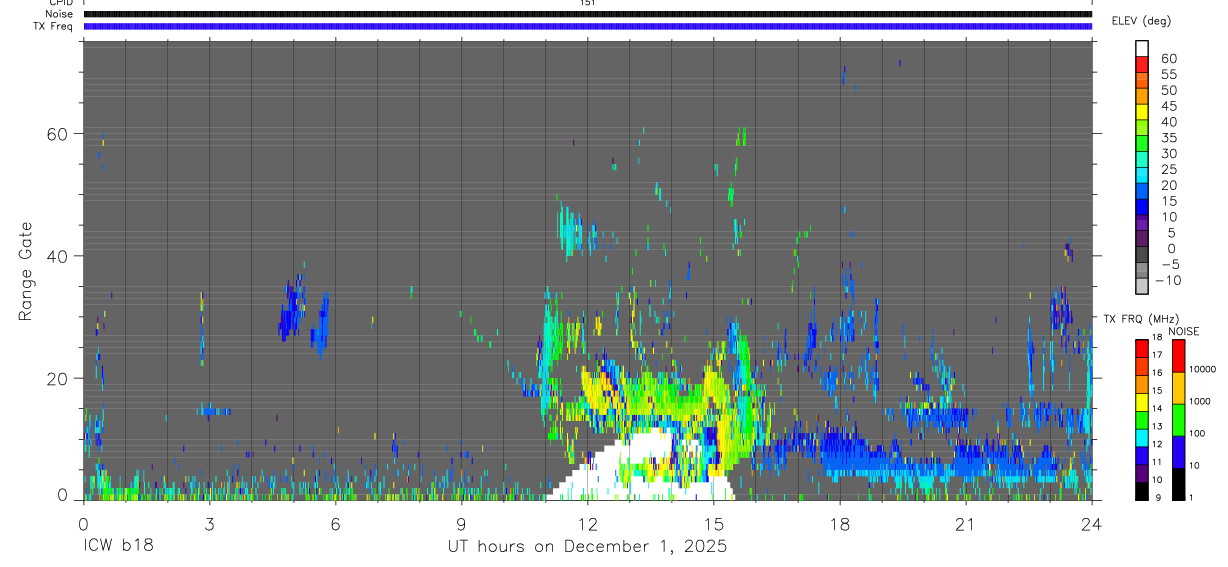This screenshot has height=567, width=1228.
Task: Click the blue TX Freq strip above plot
Action: point(587,26)
